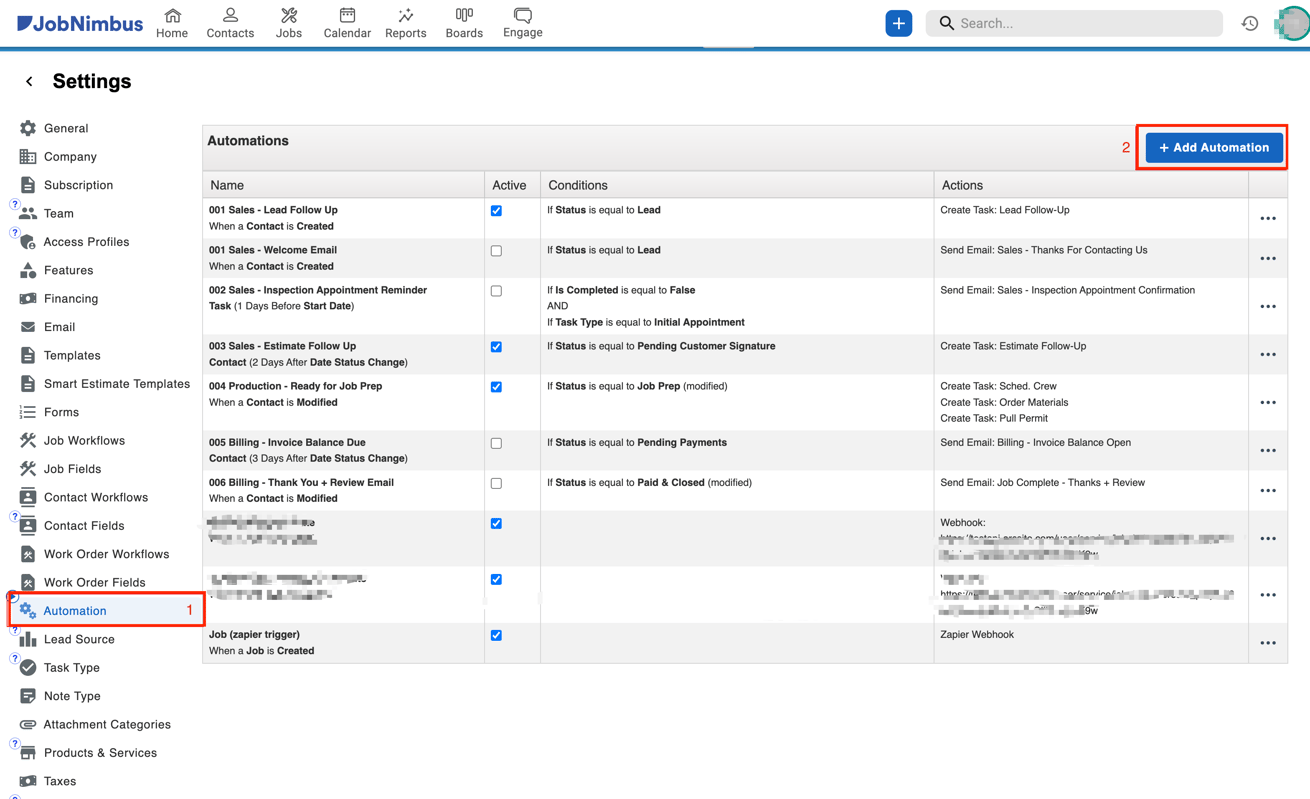
Task: Click the blue quick-add plus icon
Action: click(898, 22)
